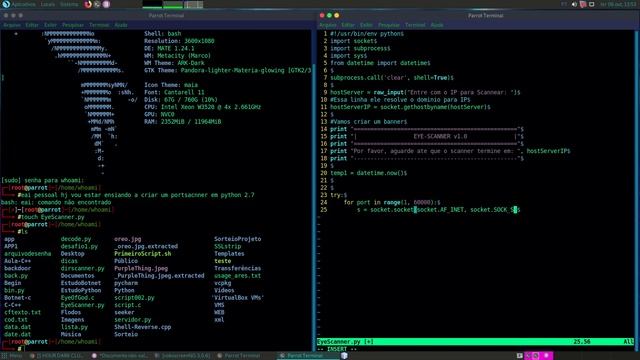Image resolution: width=640 pixels, height=360 pixels.
Task: Switch to Documento sem salvar taskbar window
Action: tap(120, 356)
